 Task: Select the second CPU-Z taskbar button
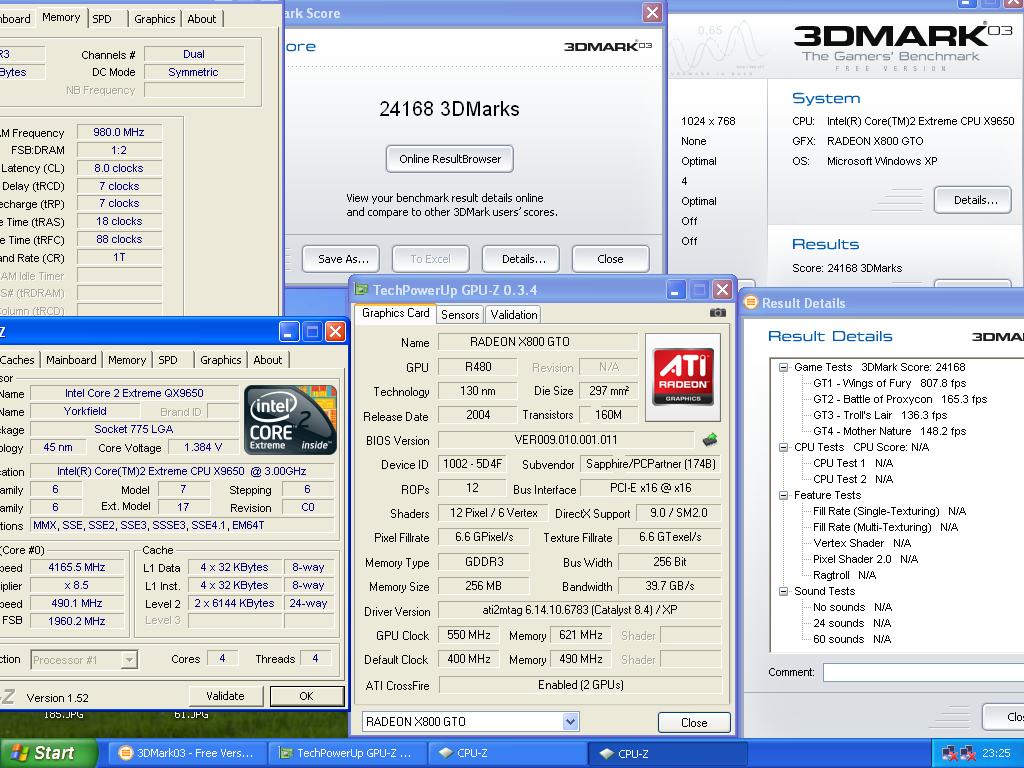coord(667,753)
